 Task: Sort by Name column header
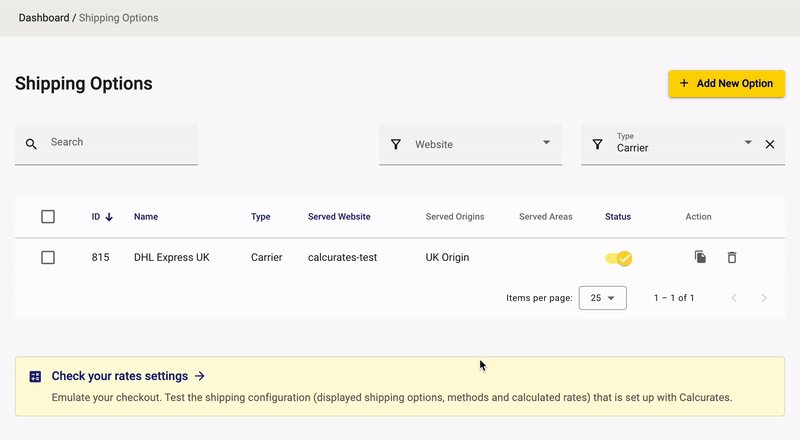(146, 216)
